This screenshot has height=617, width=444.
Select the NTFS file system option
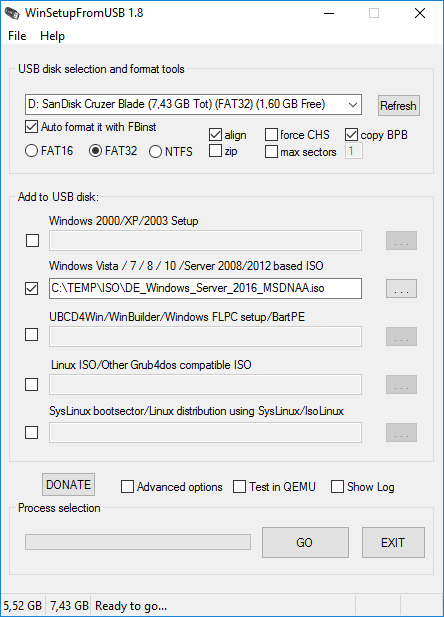155,151
